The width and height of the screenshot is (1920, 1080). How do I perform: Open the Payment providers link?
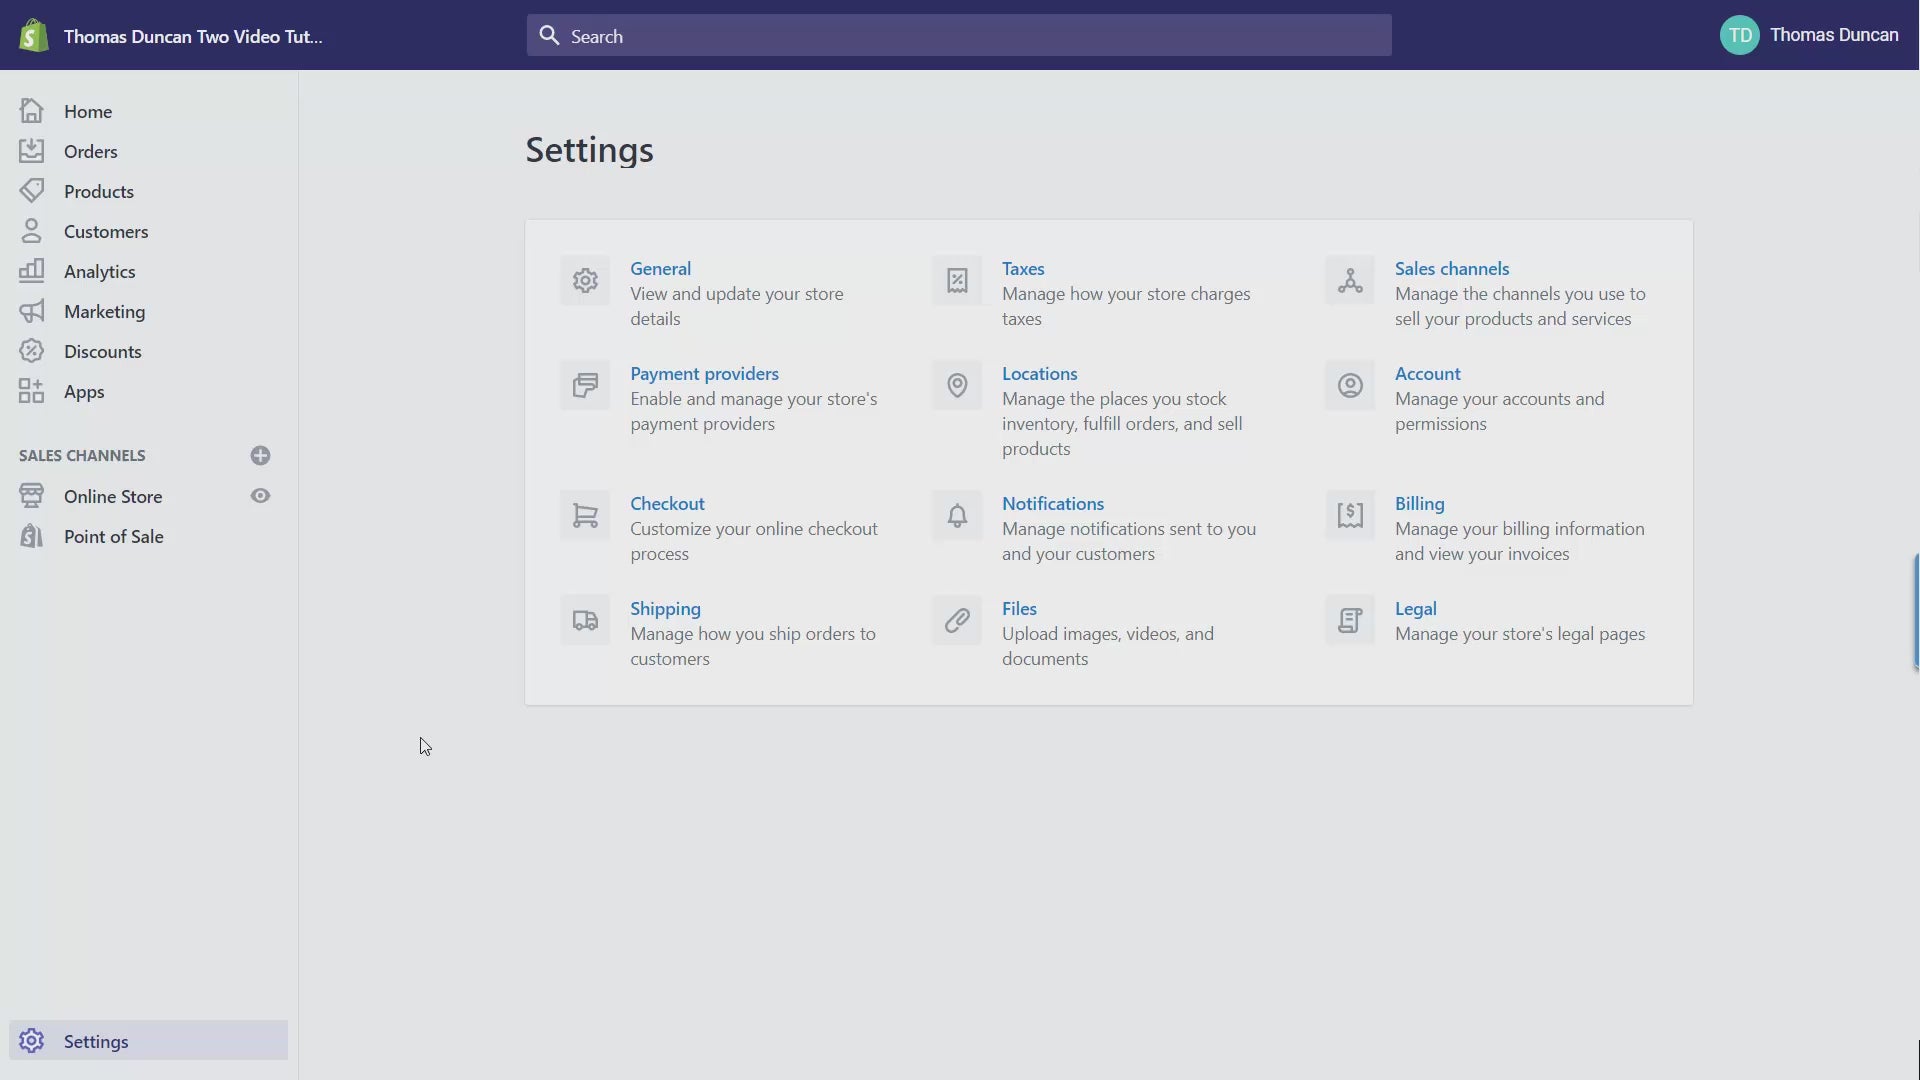tap(704, 373)
